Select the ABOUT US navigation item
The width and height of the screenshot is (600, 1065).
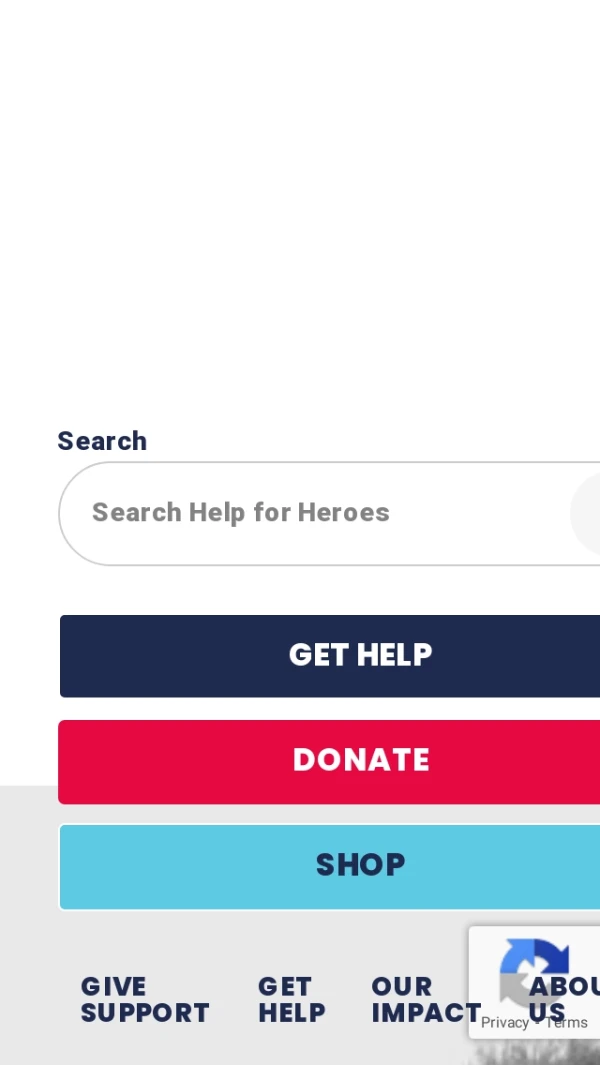[564, 999]
